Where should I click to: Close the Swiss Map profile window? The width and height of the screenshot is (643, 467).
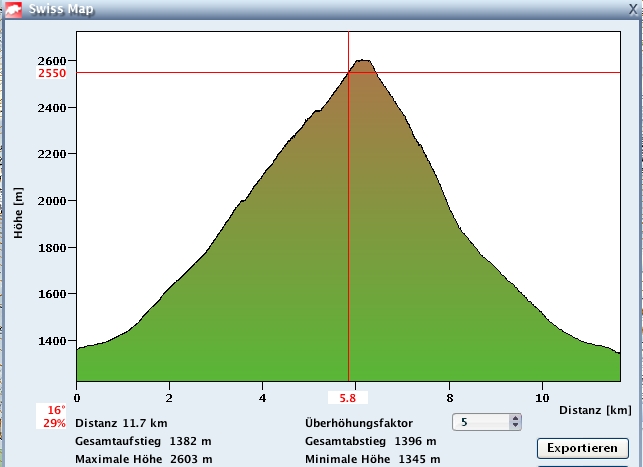pos(632,8)
